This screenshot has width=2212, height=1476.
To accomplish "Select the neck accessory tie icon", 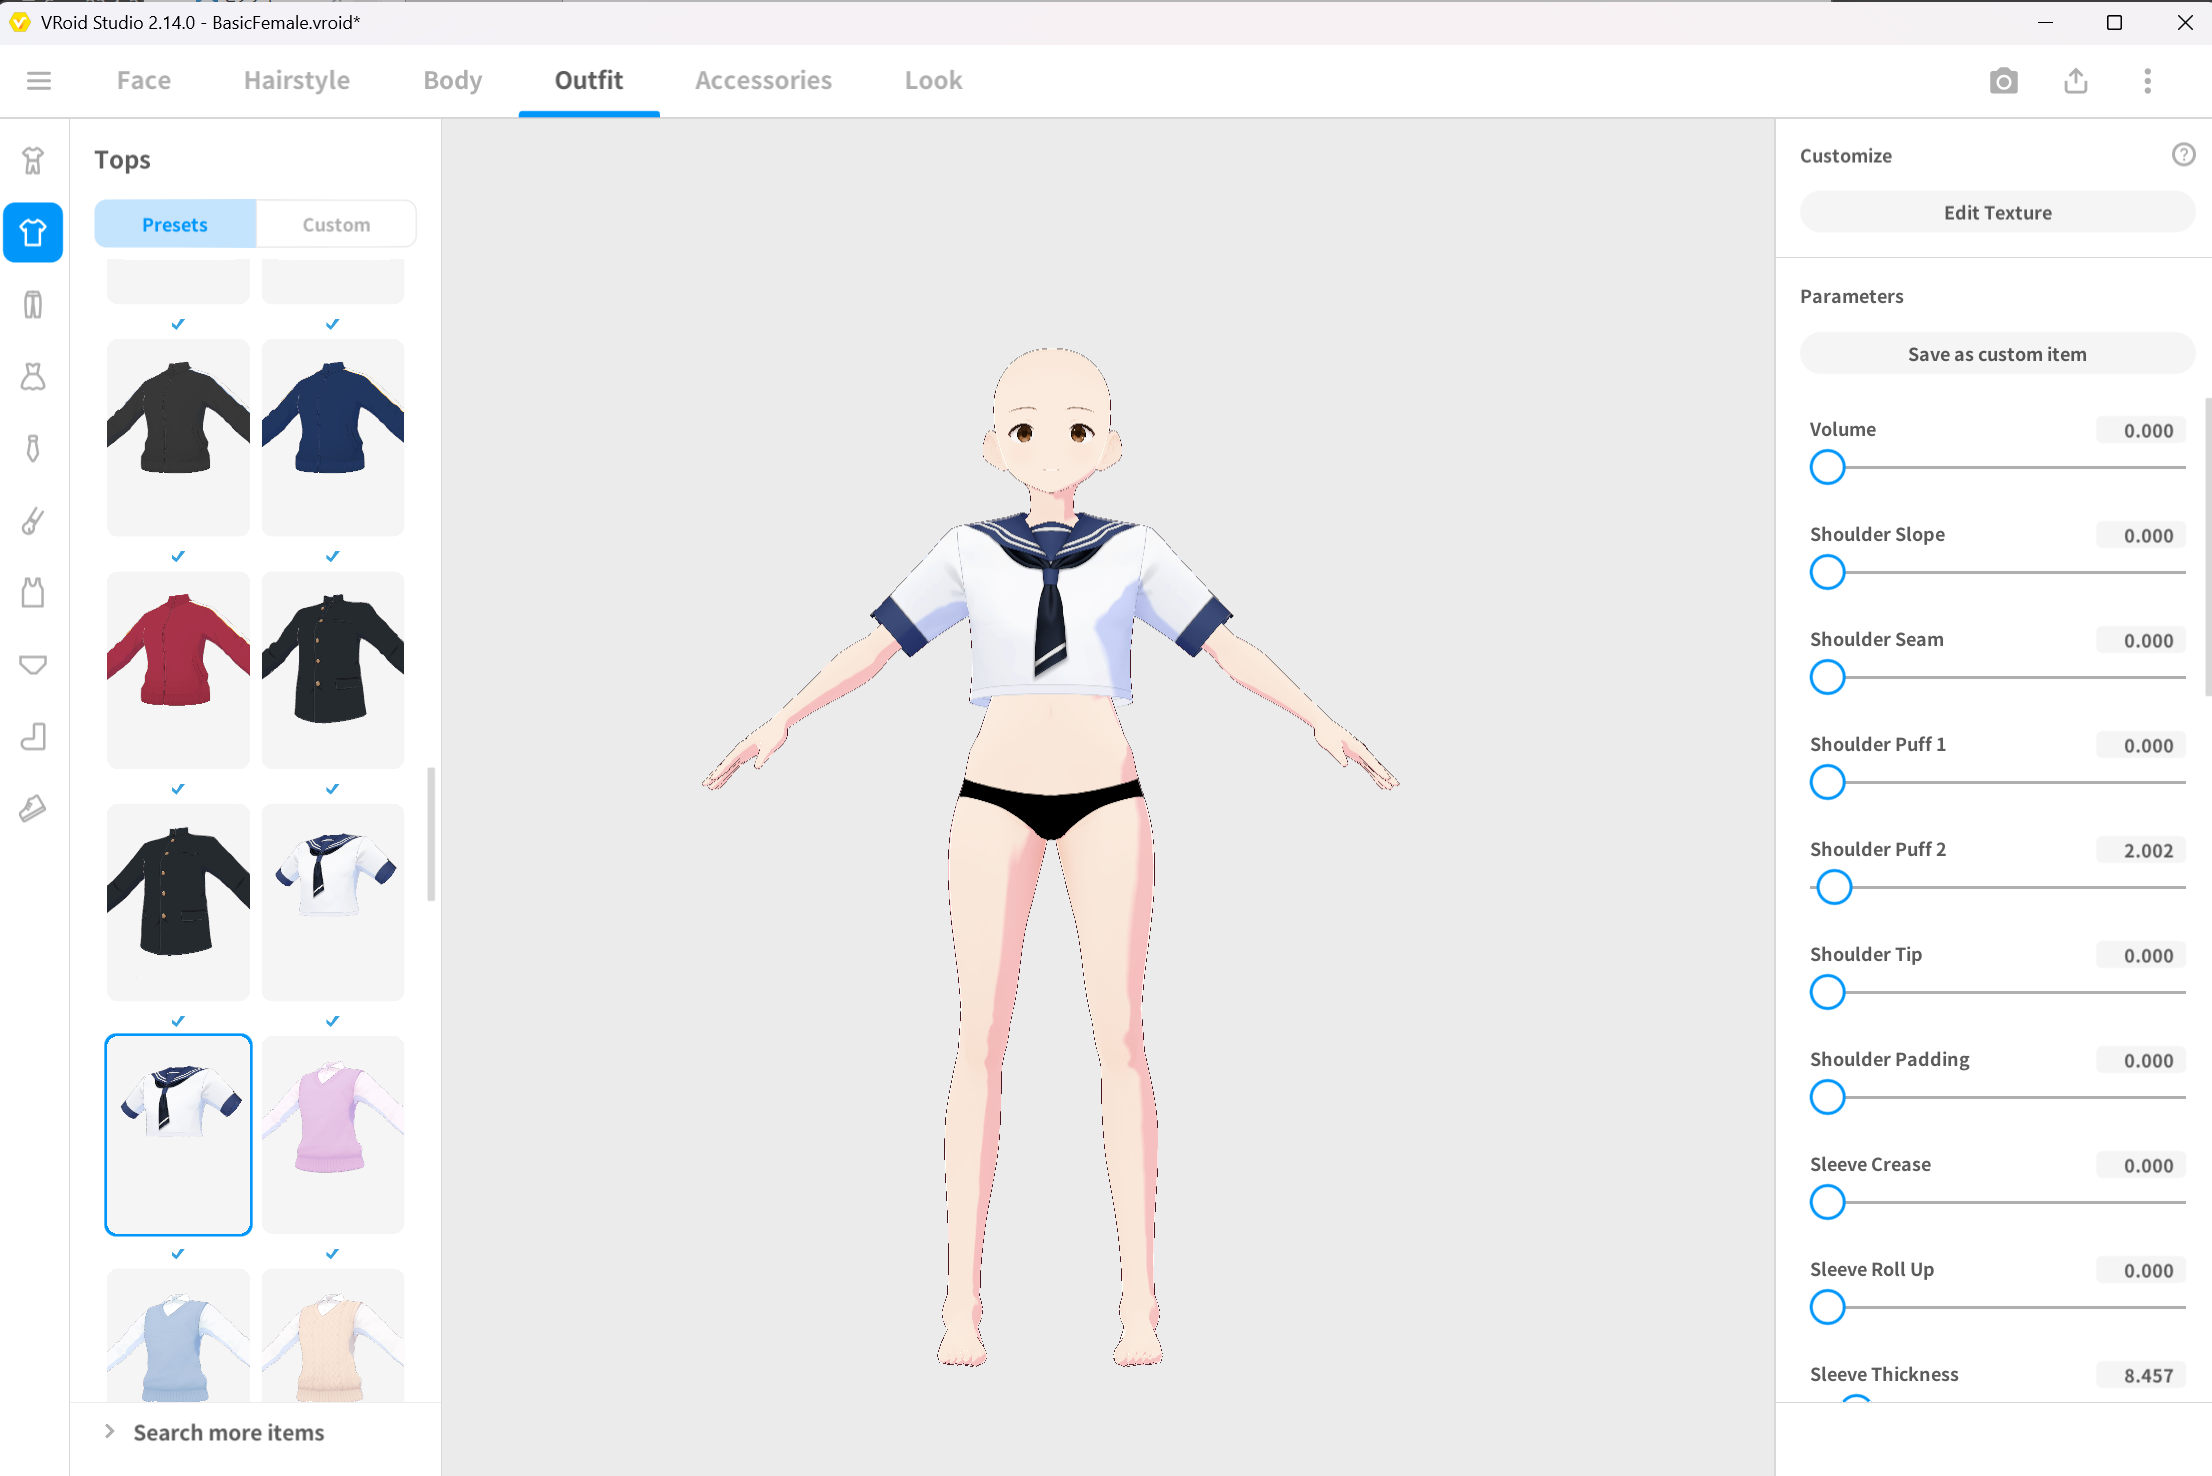I will pyautogui.click(x=33, y=448).
